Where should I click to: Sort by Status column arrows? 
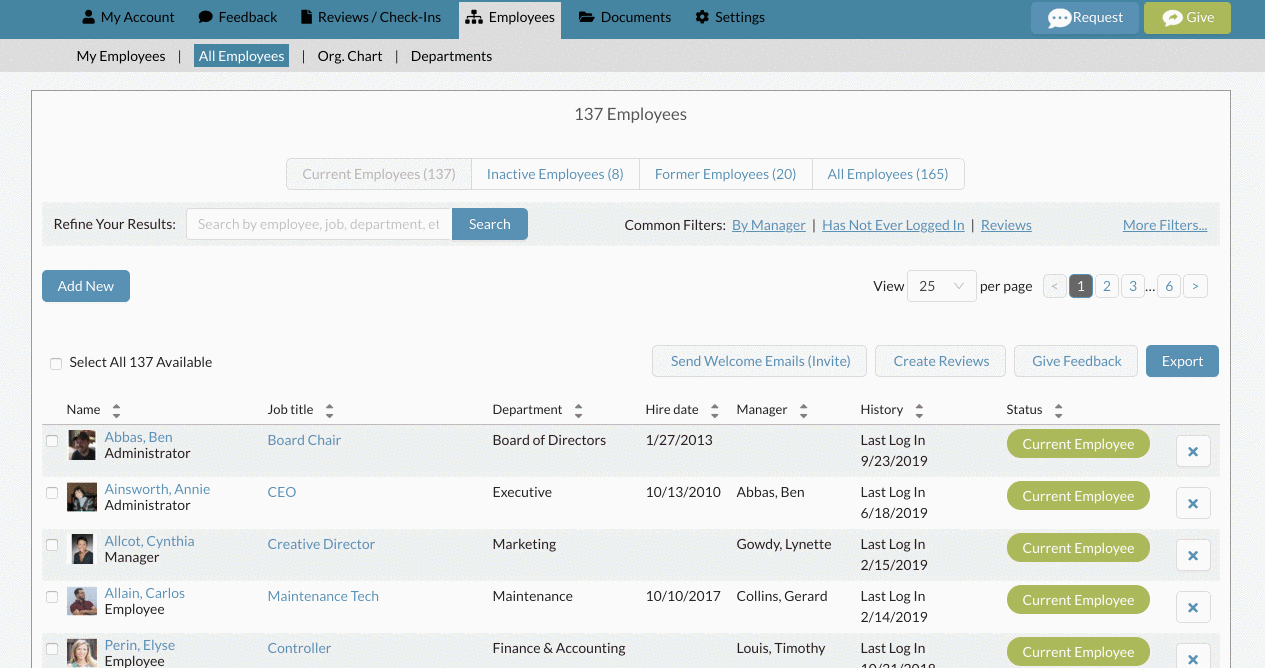click(x=1058, y=410)
